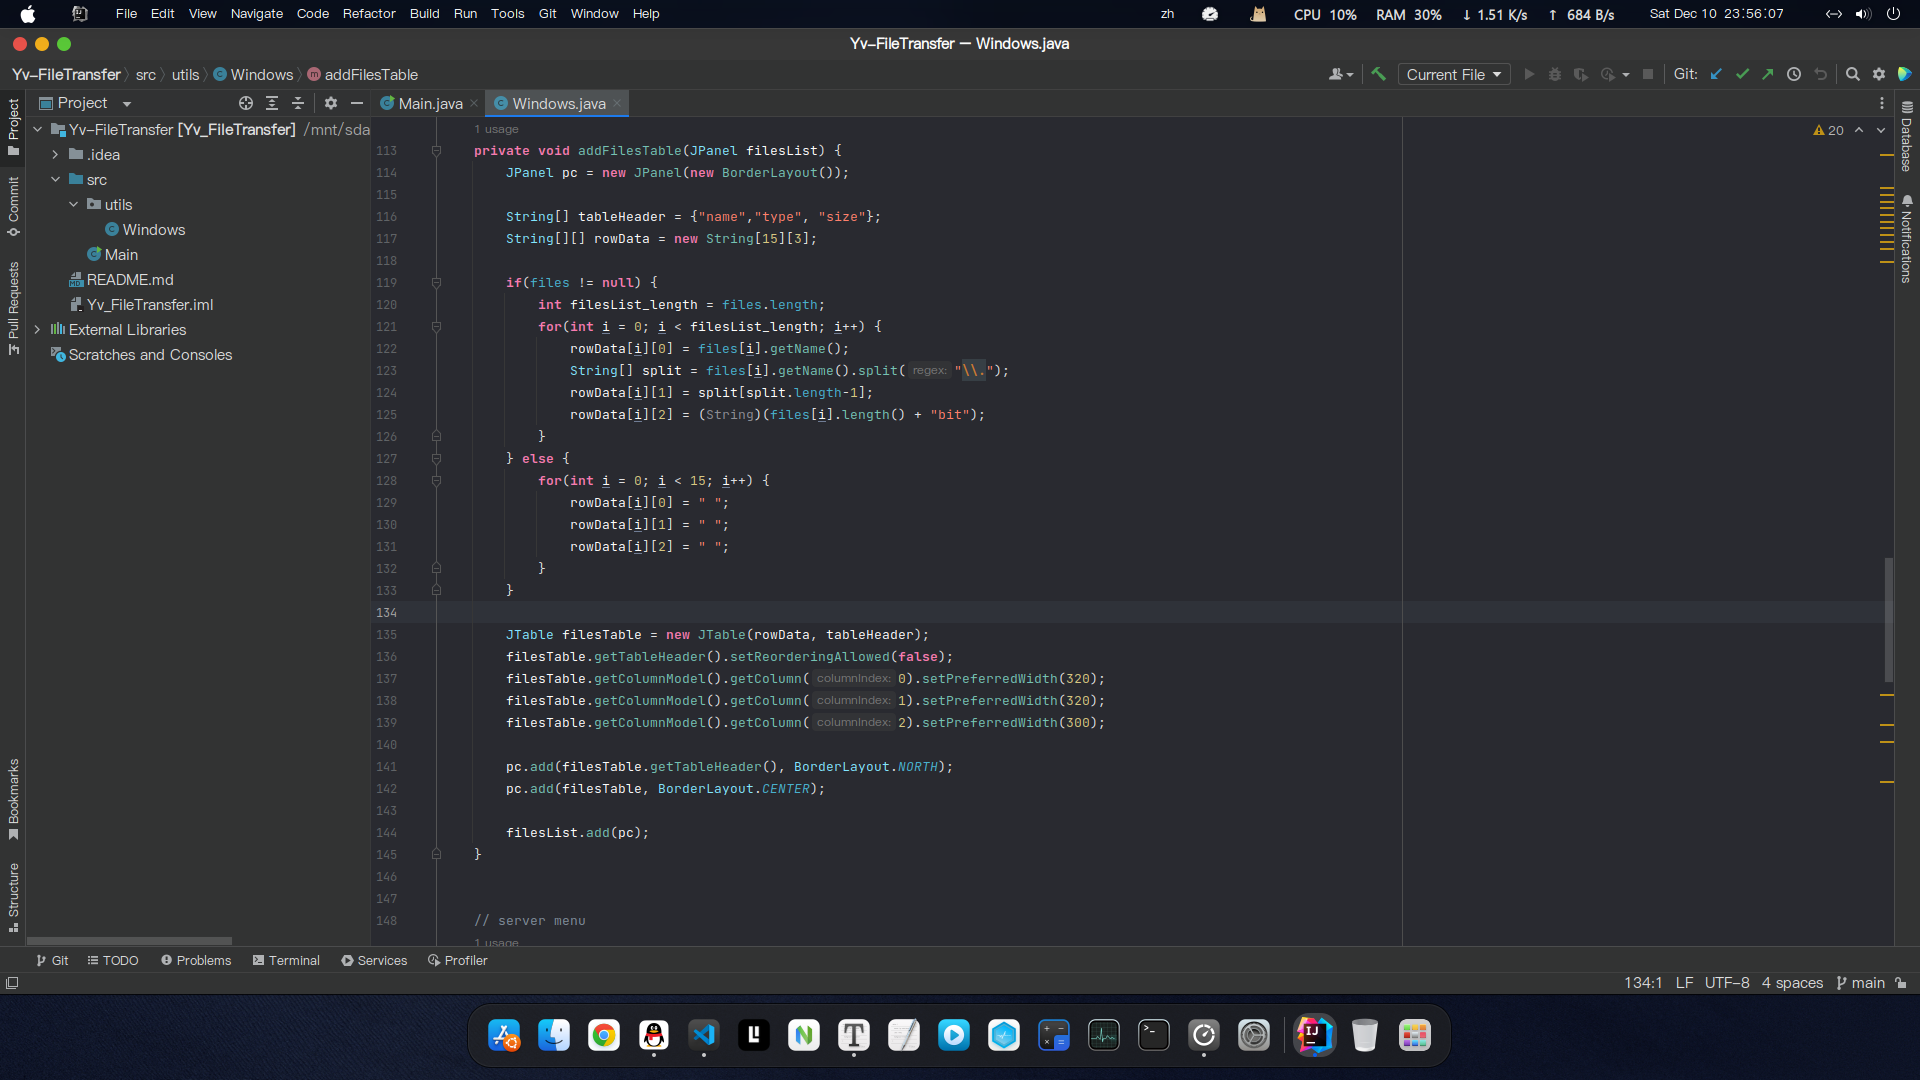Viewport: 1920px width, 1080px height.
Task: Expand the .idea folder
Action: (x=56, y=155)
